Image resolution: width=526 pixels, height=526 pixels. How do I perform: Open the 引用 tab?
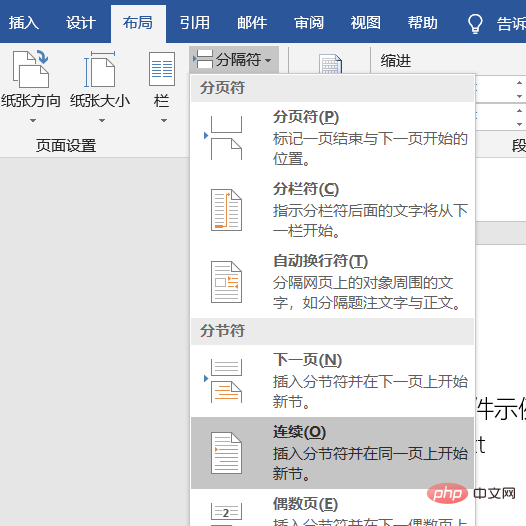click(x=195, y=23)
